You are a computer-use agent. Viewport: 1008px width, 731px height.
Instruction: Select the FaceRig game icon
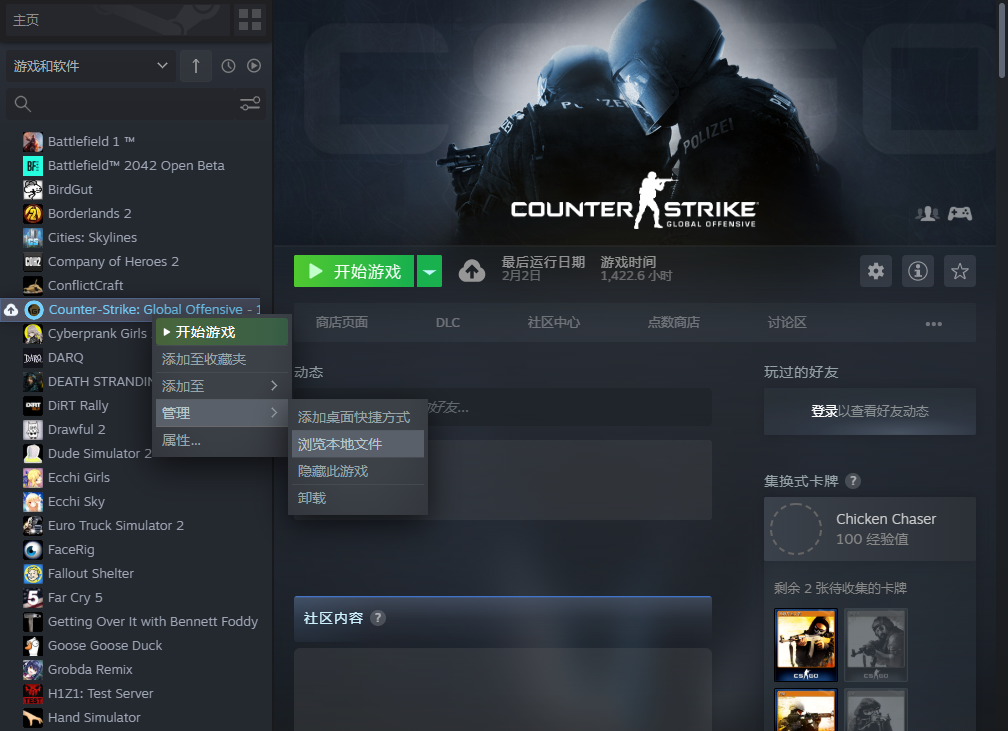pyautogui.click(x=33, y=550)
